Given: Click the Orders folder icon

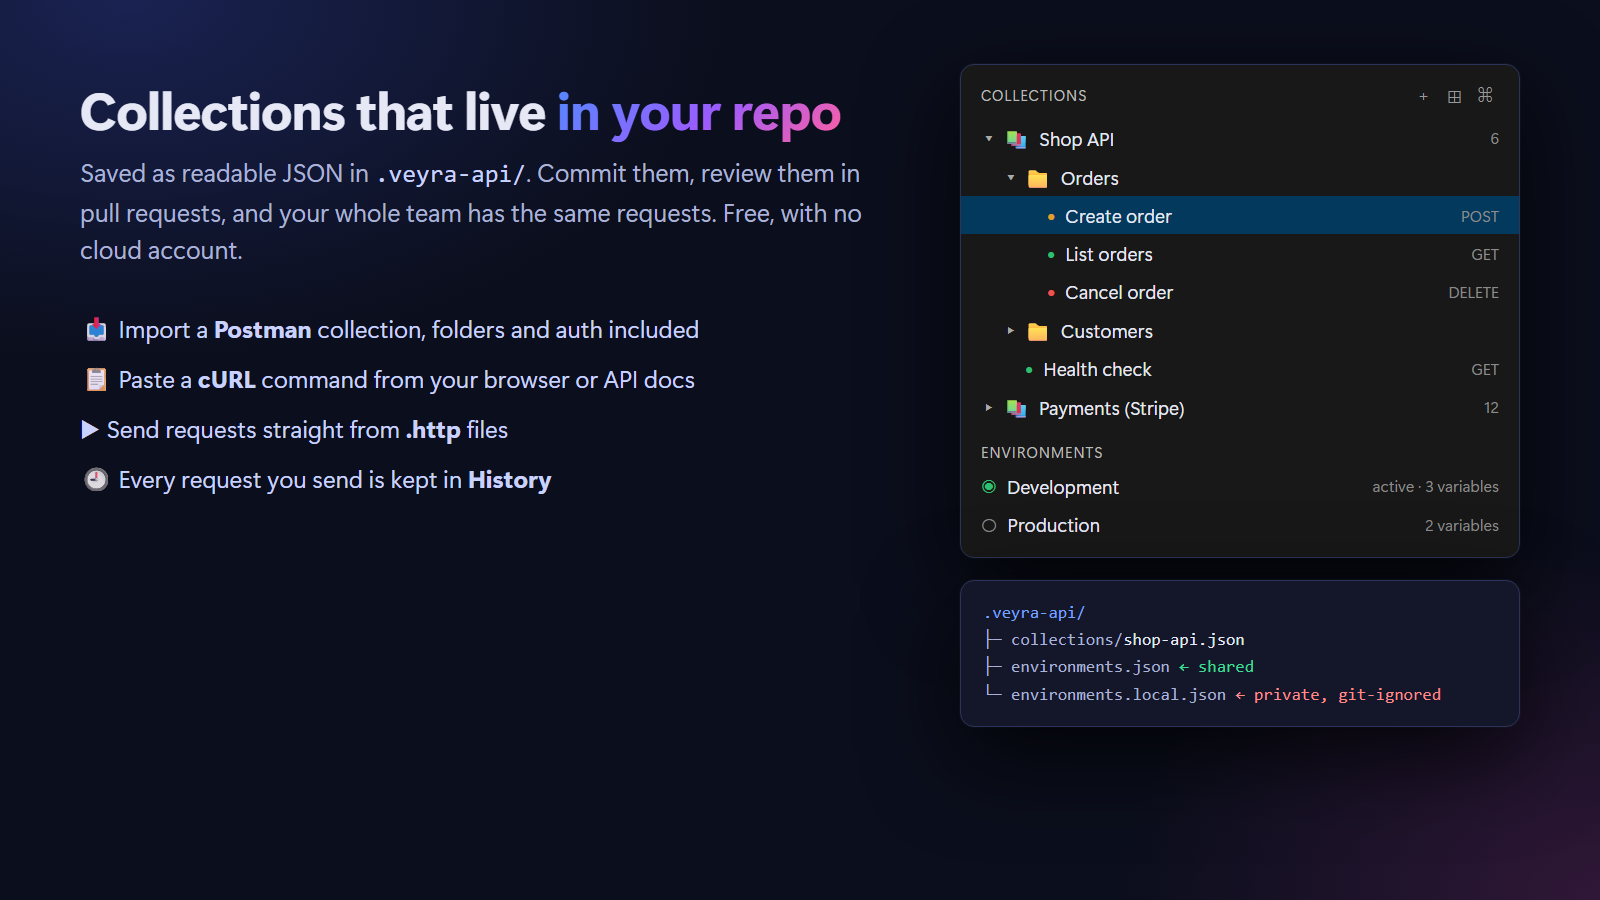Looking at the screenshot, I should pyautogui.click(x=1038, y=179).
